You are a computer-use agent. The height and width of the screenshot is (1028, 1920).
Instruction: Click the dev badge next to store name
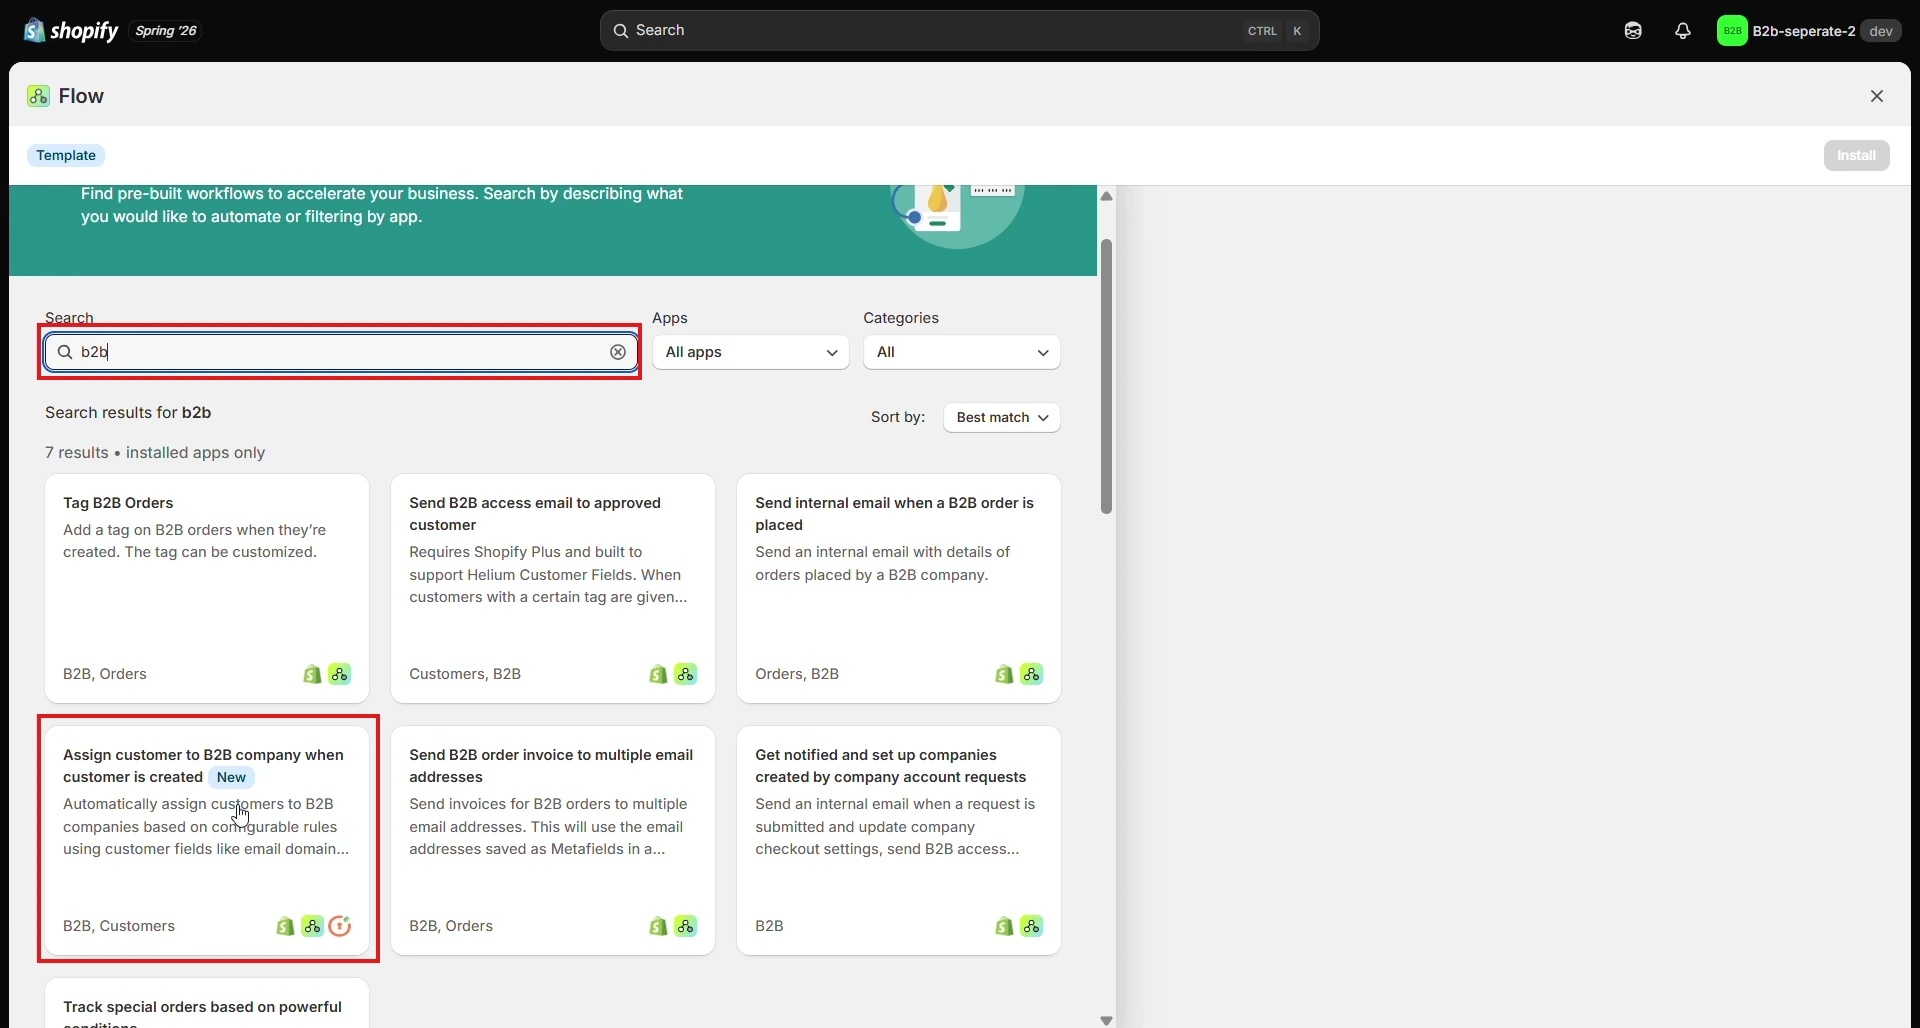[1881, 31]
